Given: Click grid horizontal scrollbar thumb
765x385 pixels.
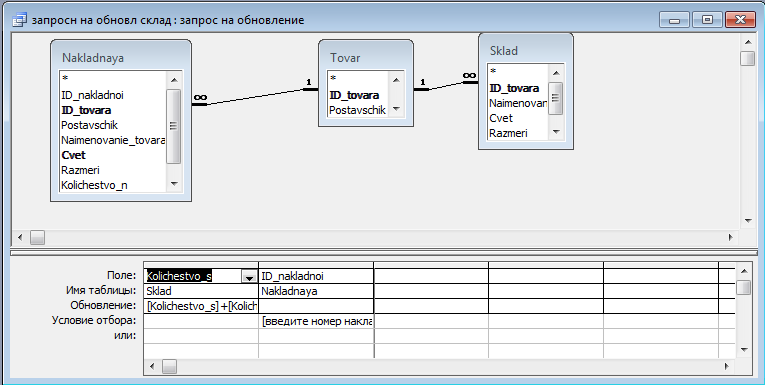Looking at the screenshot, I should point(169,366).
